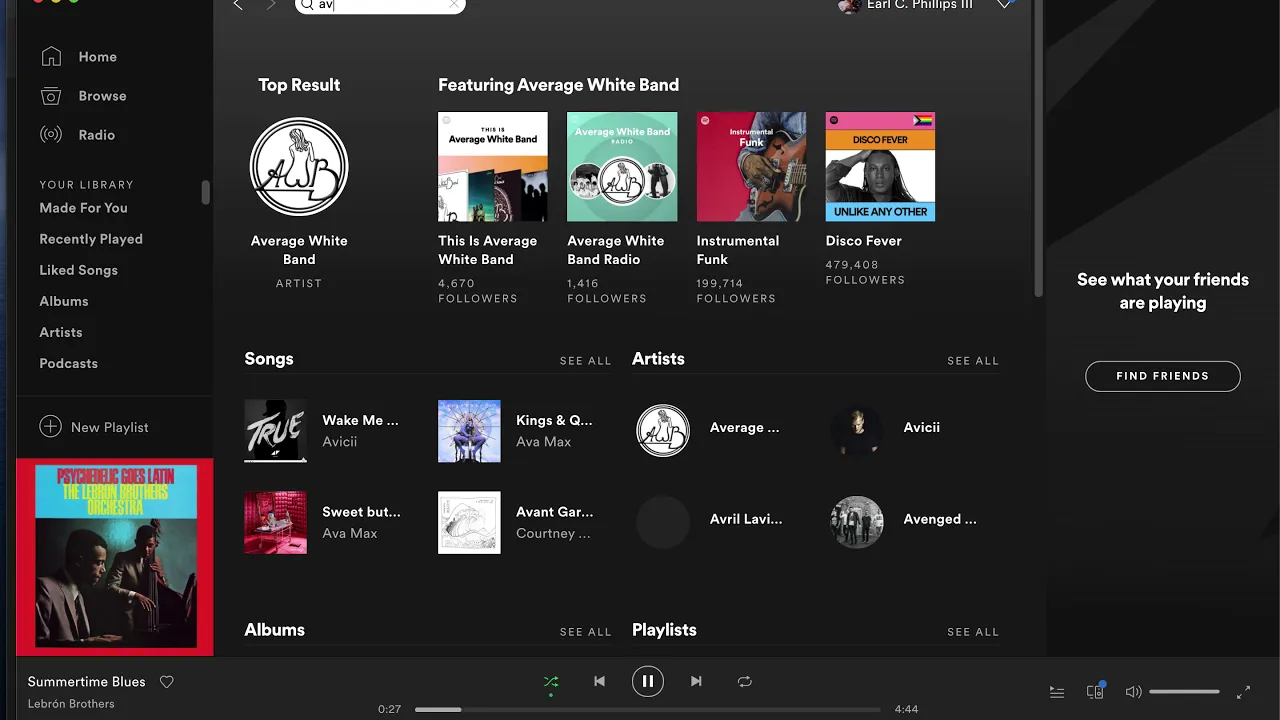Seek in the song progress bar
The width and height of the screenshot is (1280, 720).
point(648,709)
